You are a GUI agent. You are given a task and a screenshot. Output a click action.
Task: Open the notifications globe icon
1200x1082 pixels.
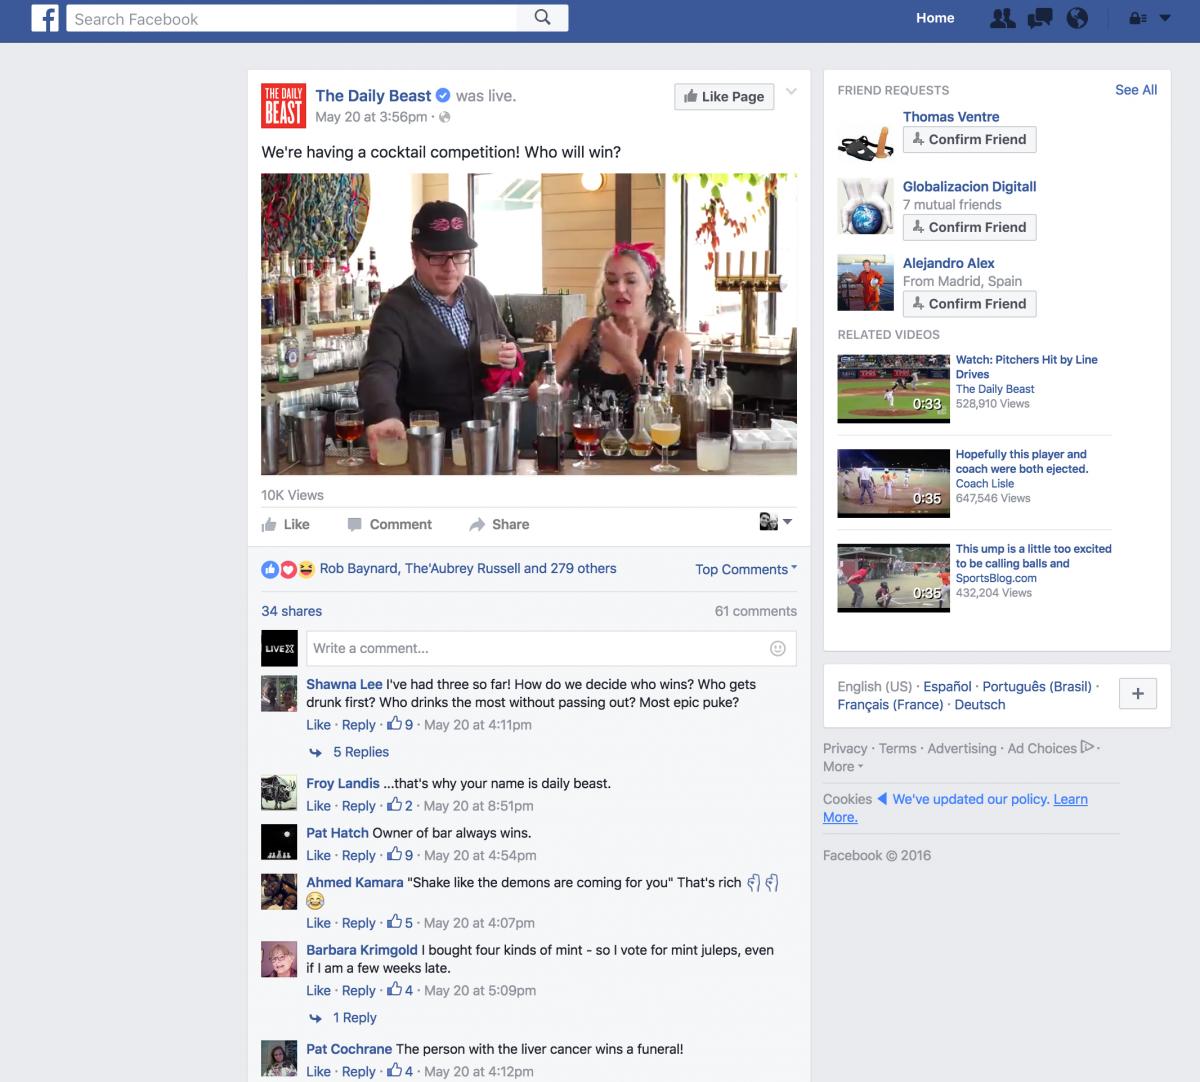pyautogui.click(x=1077, y=18)
